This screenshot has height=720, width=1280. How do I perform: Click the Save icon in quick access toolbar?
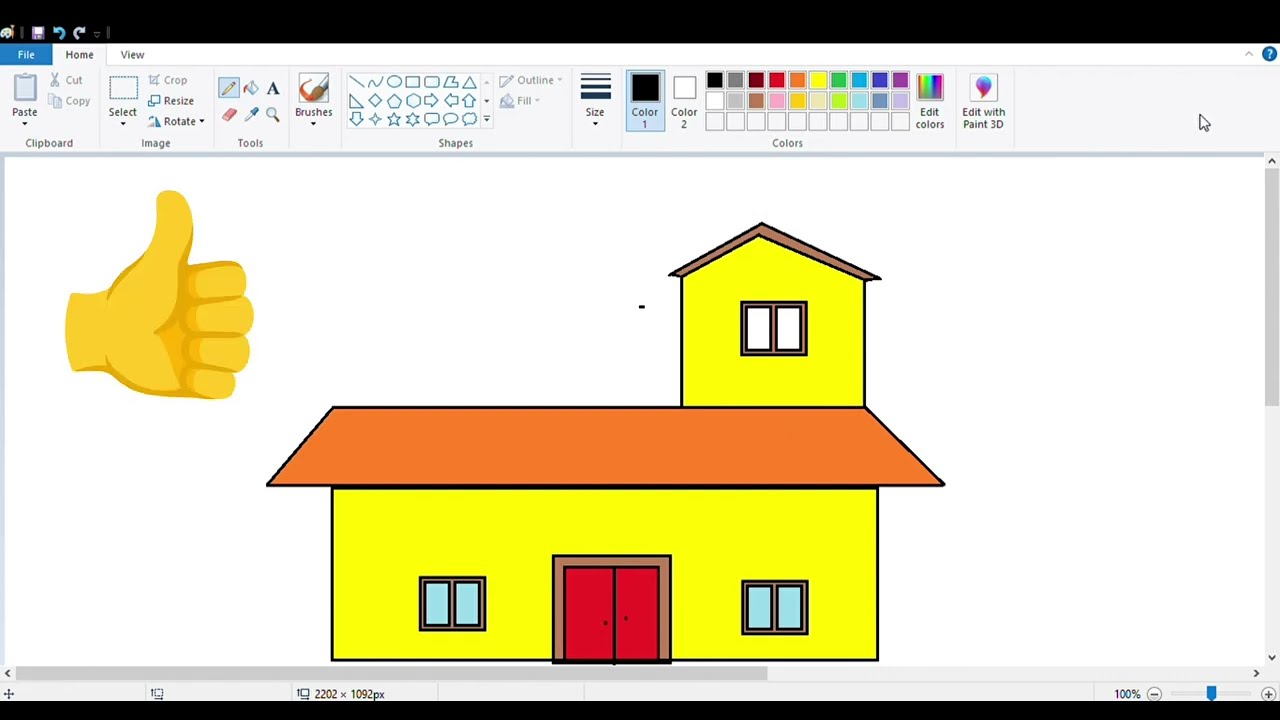(x=38, y=32)
